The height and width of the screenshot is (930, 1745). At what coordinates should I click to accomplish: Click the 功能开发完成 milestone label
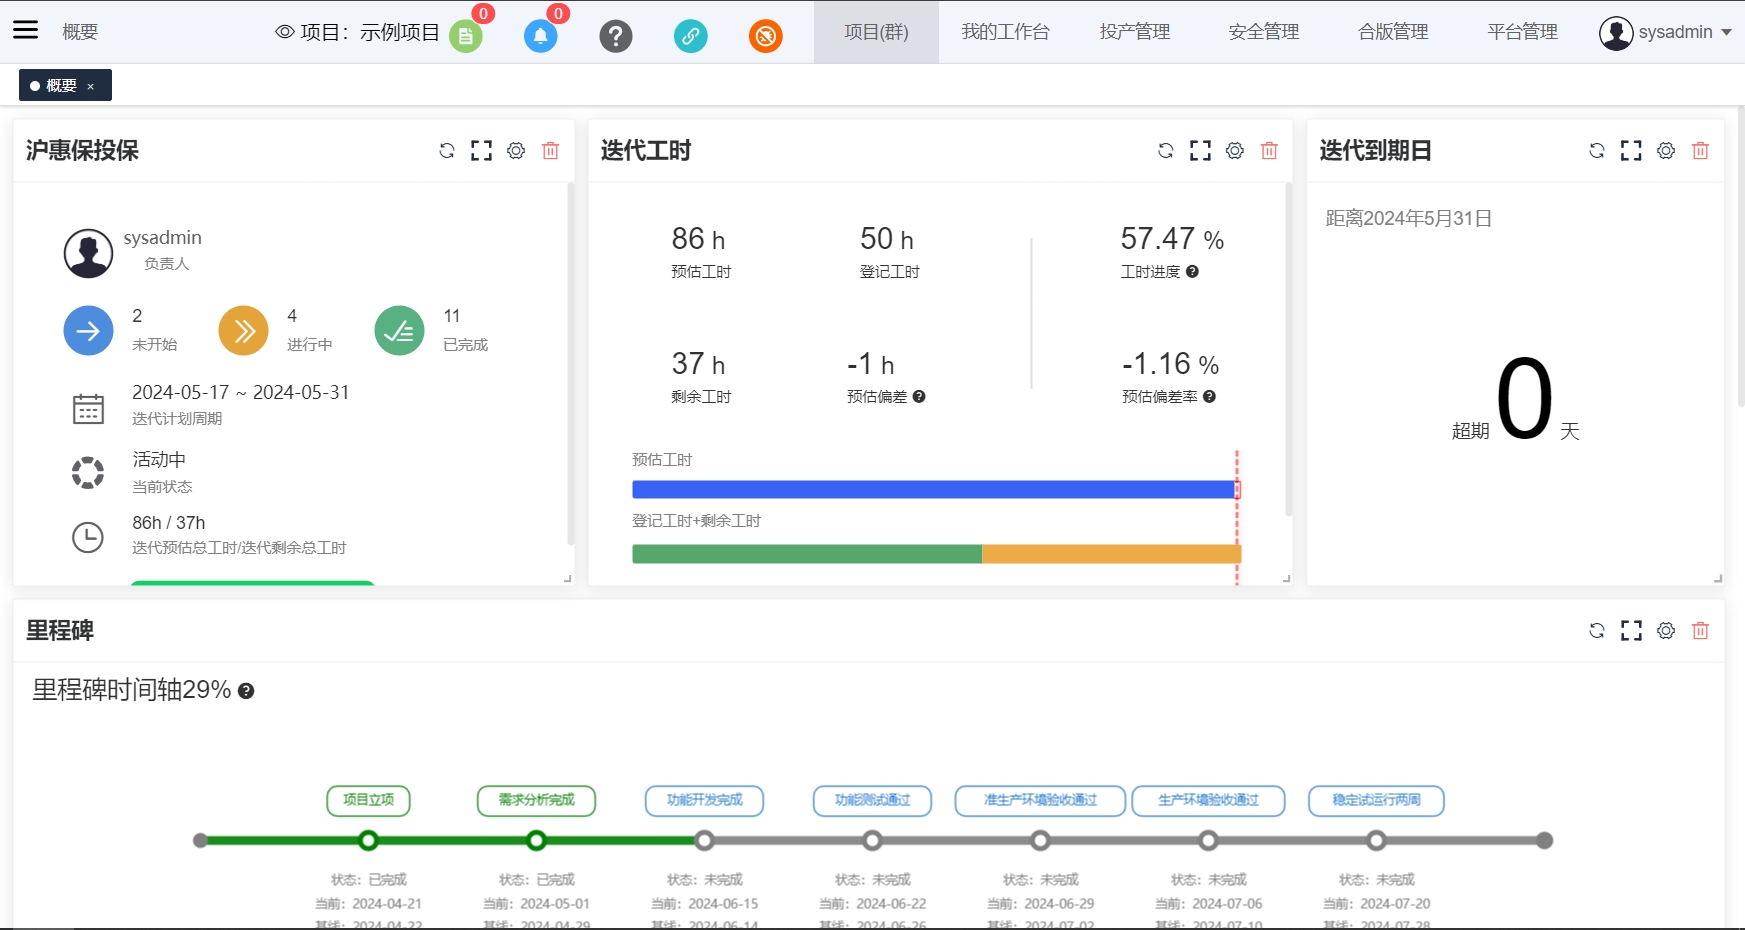tap(704, 800)
